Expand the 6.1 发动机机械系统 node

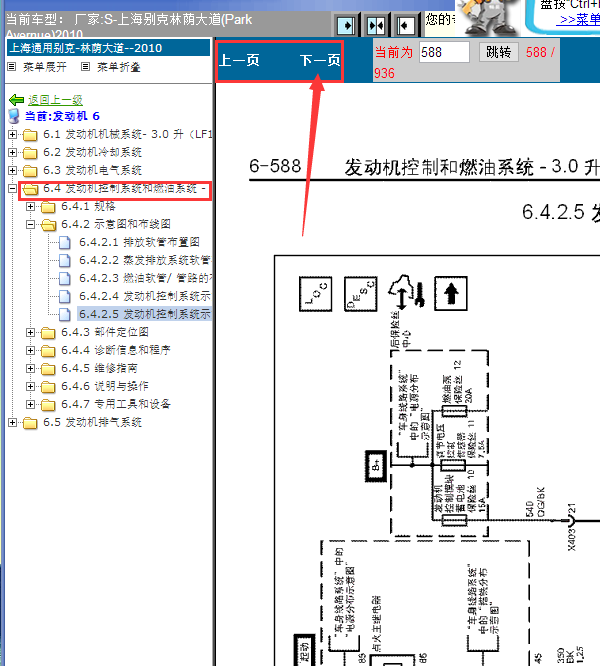click(x=12, y=135)
